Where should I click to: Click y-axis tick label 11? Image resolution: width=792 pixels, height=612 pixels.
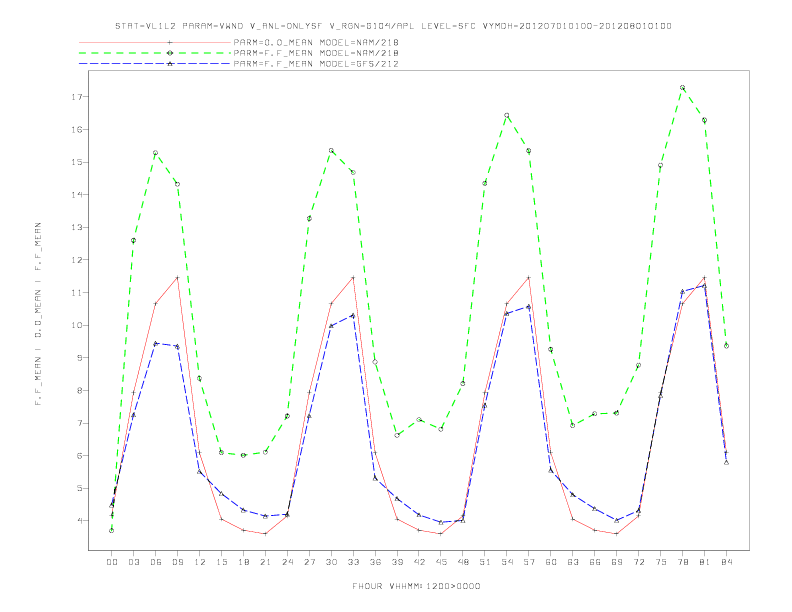click(76, 293)
